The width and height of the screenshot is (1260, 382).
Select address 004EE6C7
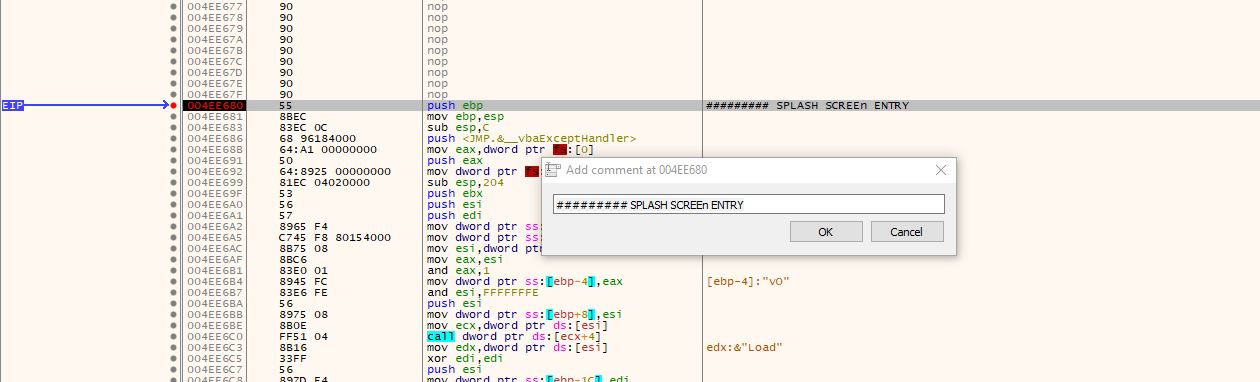coord(215,369)
